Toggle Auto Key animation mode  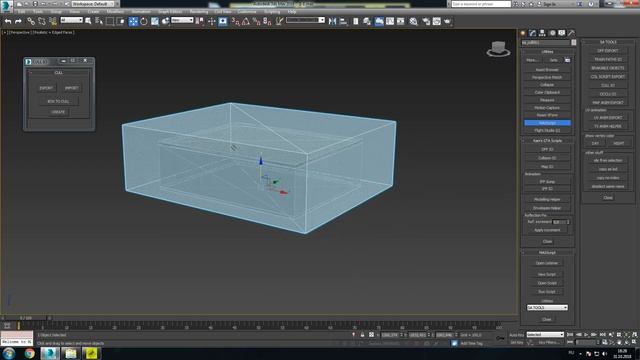[517, 335]
